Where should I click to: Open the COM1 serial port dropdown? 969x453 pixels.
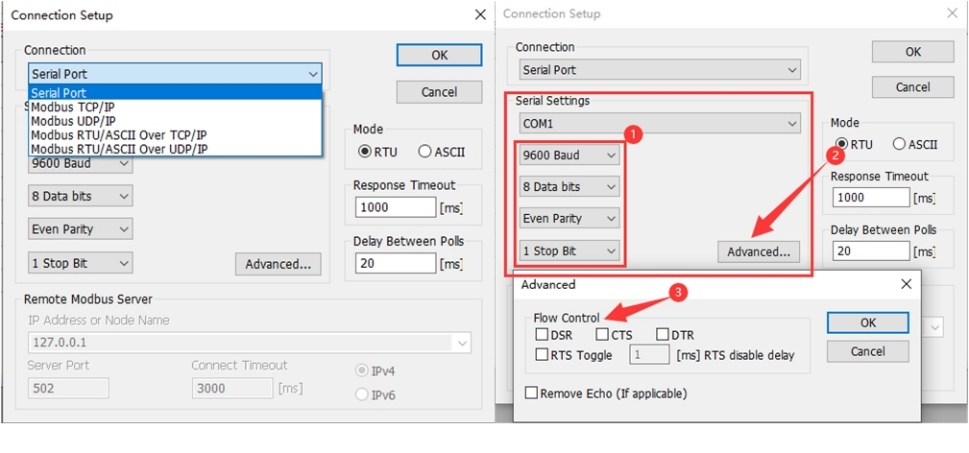coord(660,123)
